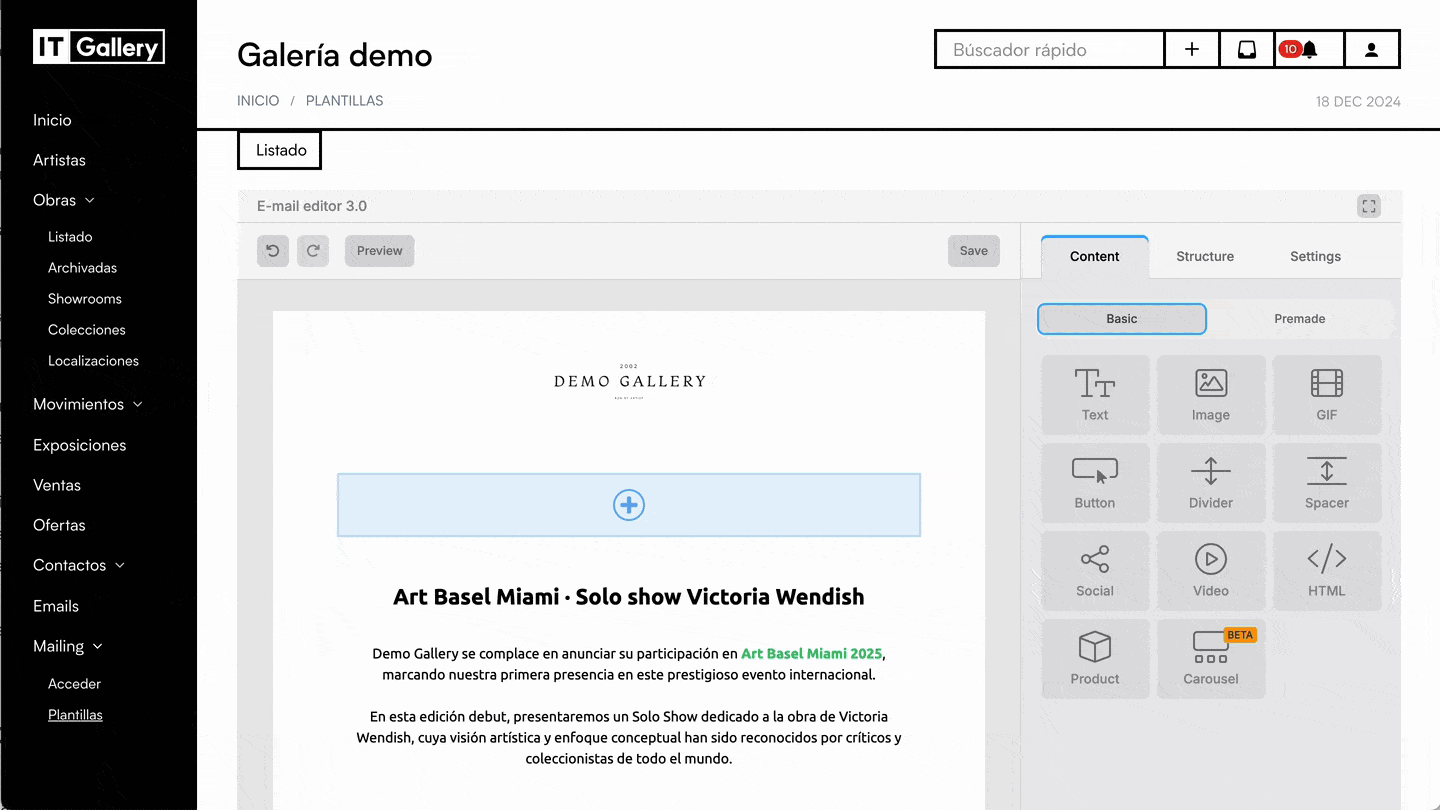This screenshot has width=1441, height=810.
Task: Click the plus add button in header
Action: (1192, 50)
